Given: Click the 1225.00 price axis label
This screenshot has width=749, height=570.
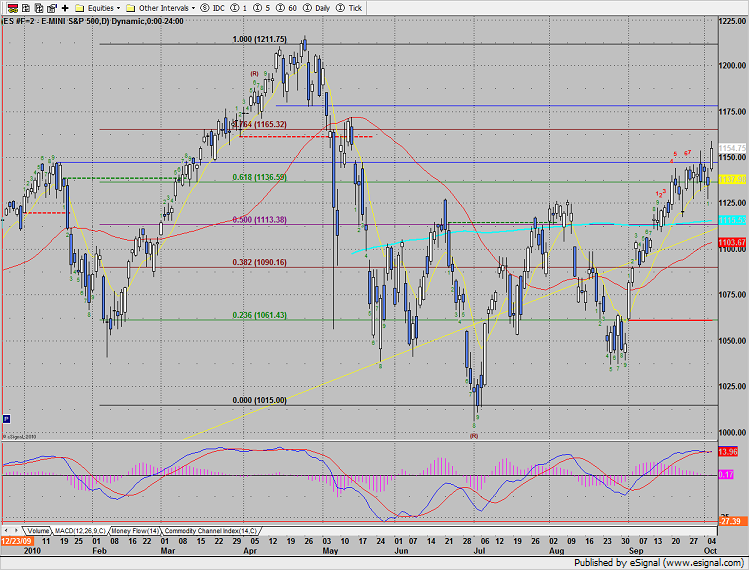Looking at the screenshot, I should tap(733, 22).
